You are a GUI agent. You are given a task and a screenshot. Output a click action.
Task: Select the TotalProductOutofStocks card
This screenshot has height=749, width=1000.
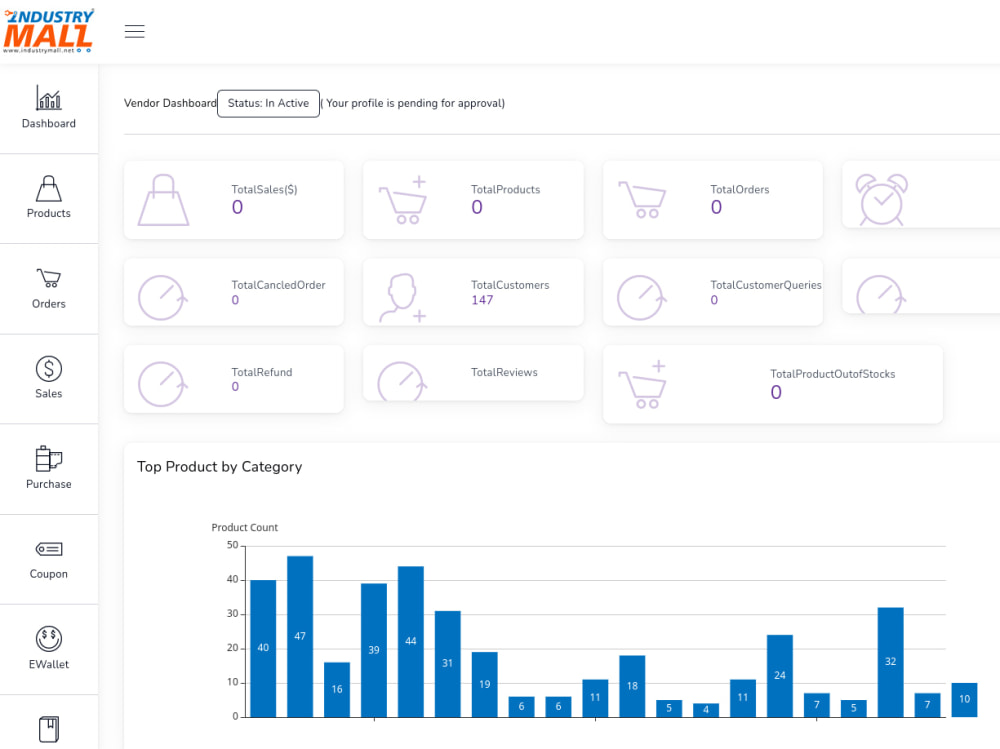click(x=772, y=384)
